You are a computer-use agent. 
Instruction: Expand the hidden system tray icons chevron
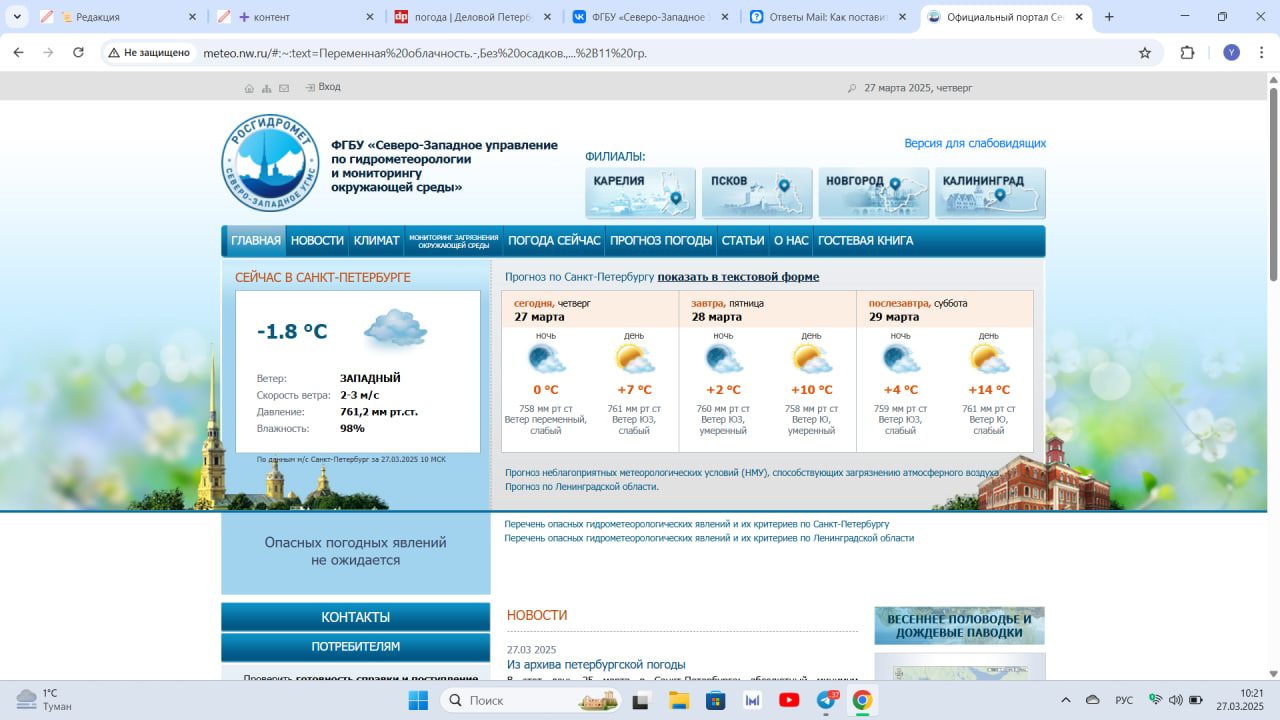(x=1065, y=700)
